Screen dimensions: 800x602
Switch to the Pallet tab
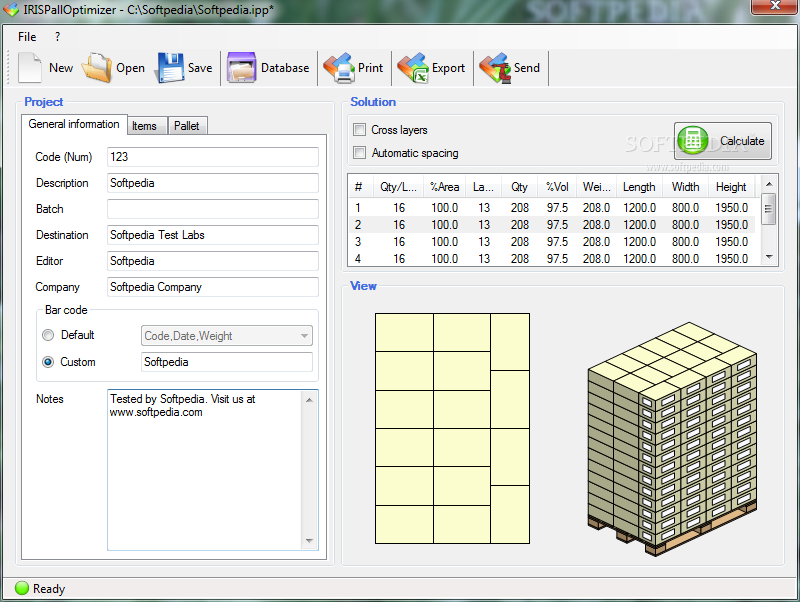coord(187,126)
